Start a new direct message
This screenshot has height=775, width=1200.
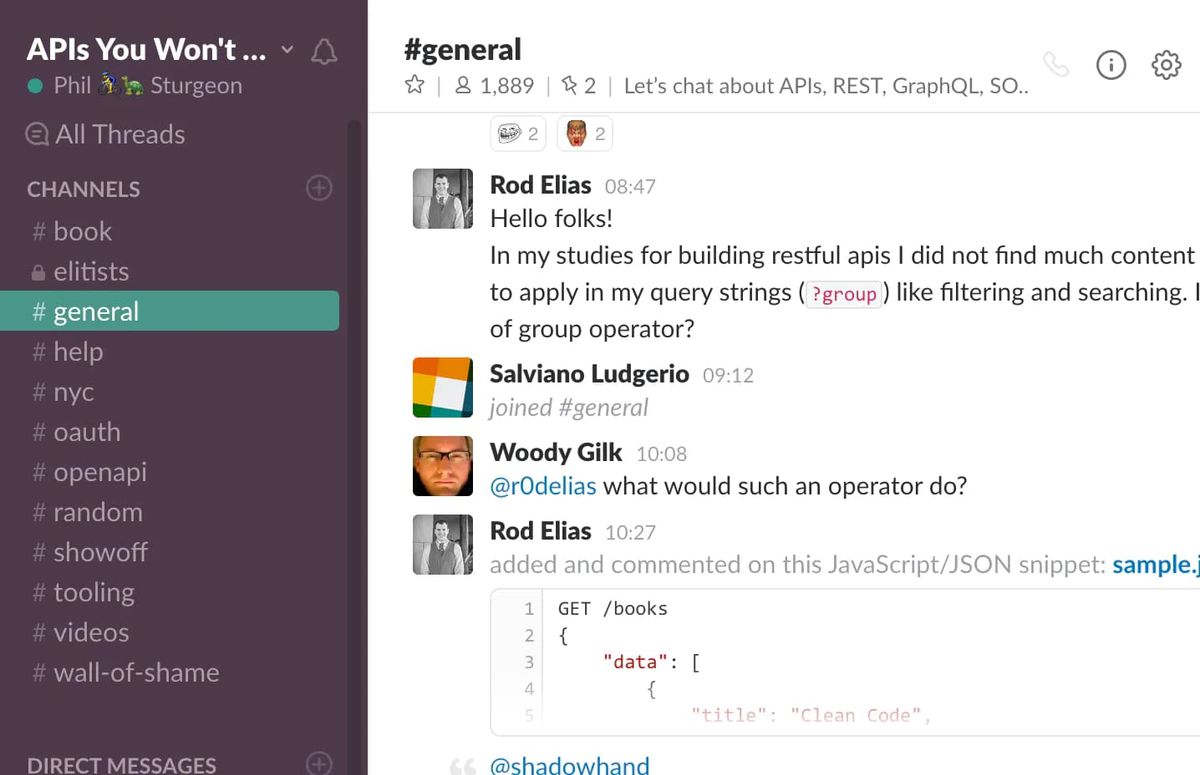(x=318, y=763)
